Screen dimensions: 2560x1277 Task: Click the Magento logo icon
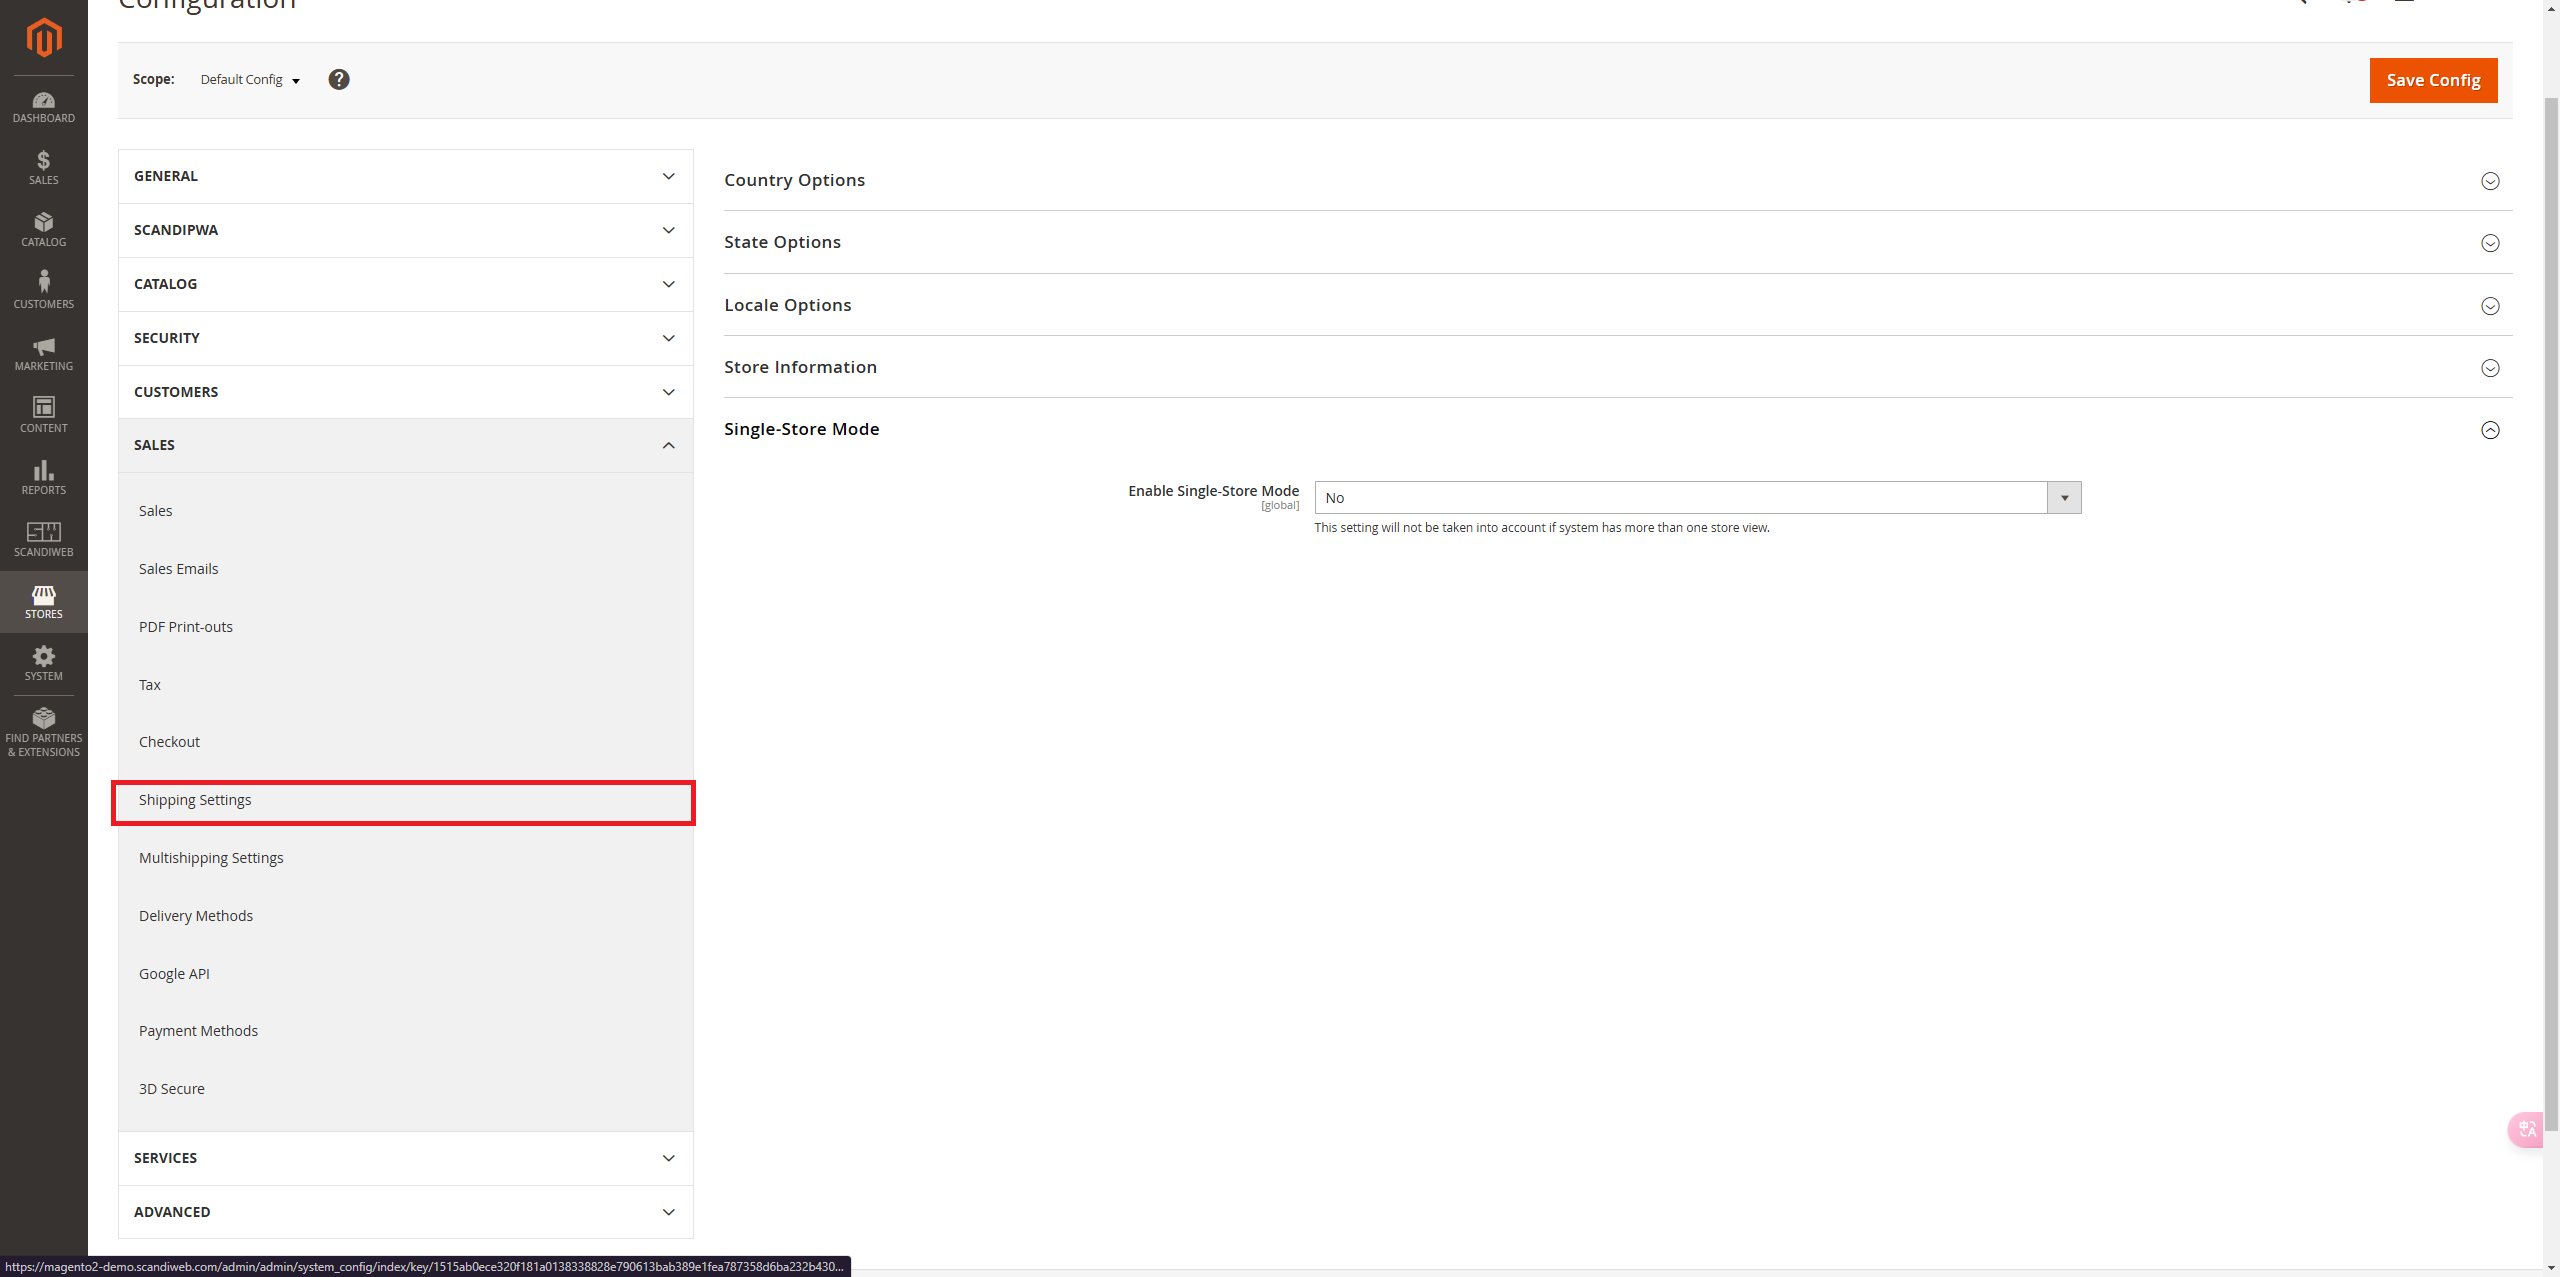point(44,37)
